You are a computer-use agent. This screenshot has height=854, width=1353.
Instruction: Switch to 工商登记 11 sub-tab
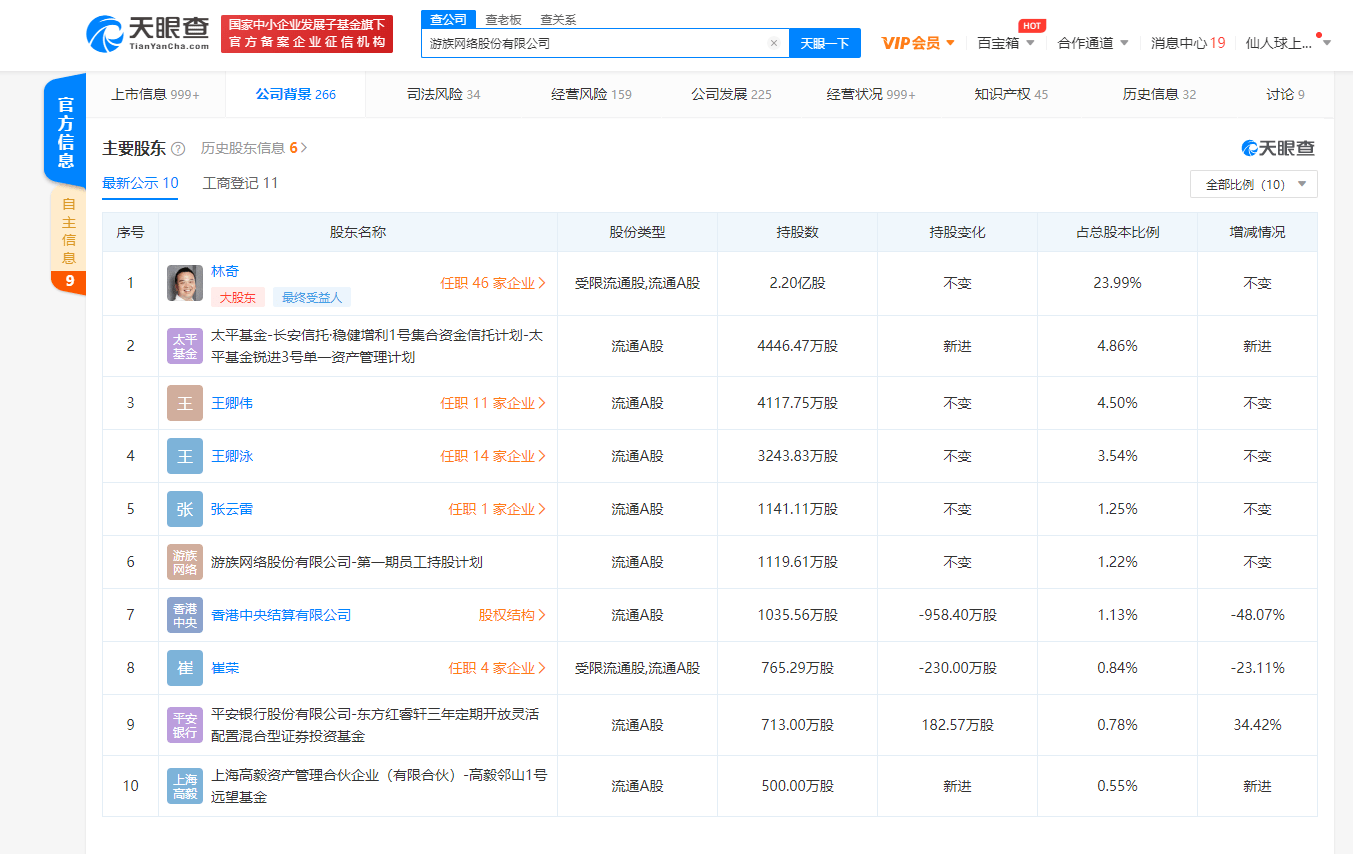point(240,183)
